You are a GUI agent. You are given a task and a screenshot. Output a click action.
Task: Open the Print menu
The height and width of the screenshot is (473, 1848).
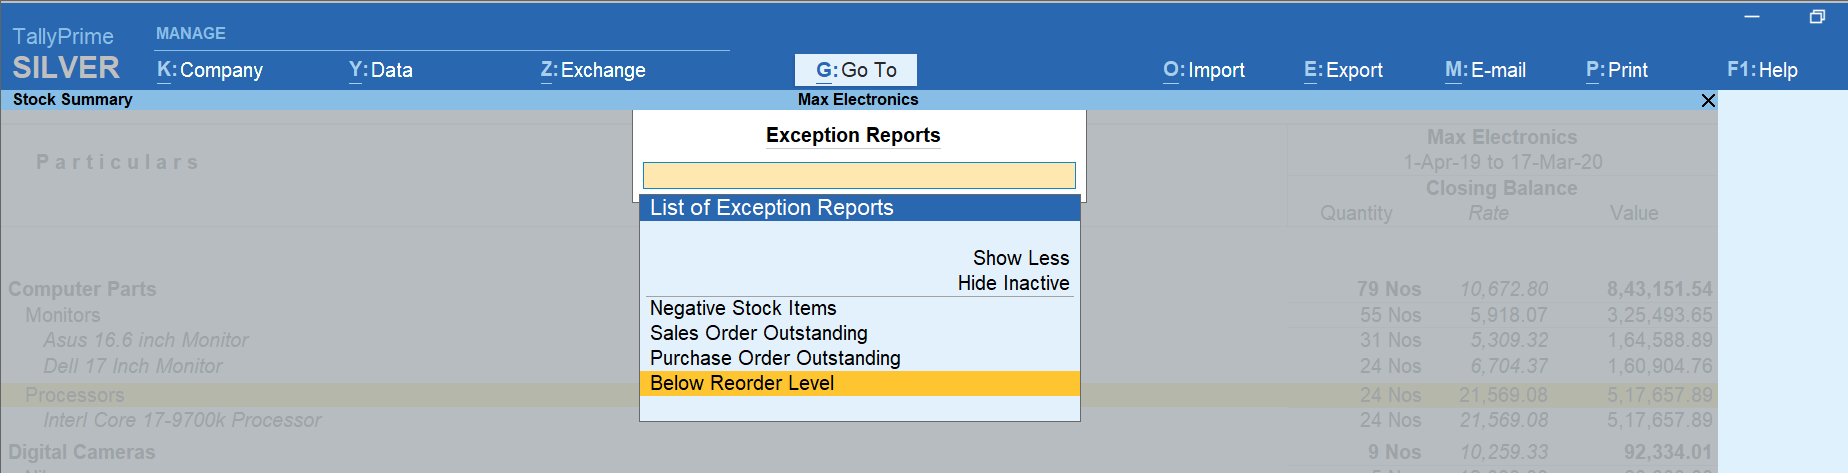1616,70
